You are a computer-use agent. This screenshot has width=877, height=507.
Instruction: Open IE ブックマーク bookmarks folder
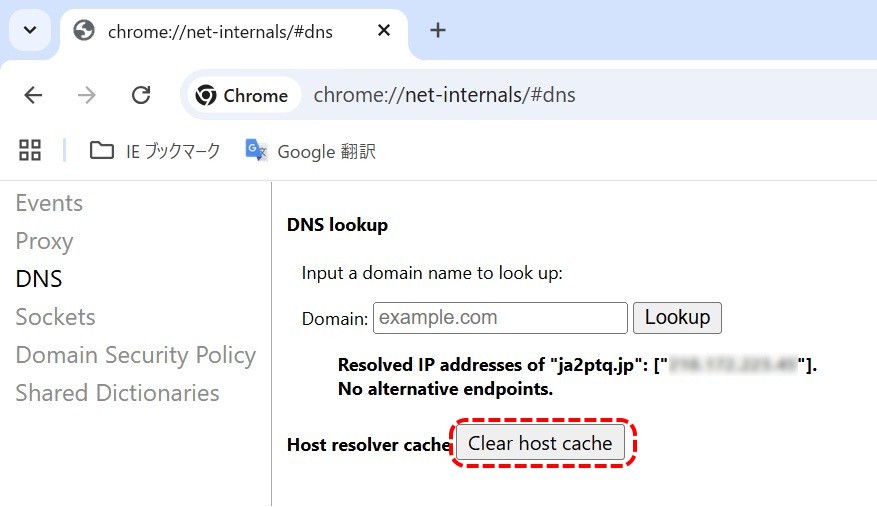point(155,151)
